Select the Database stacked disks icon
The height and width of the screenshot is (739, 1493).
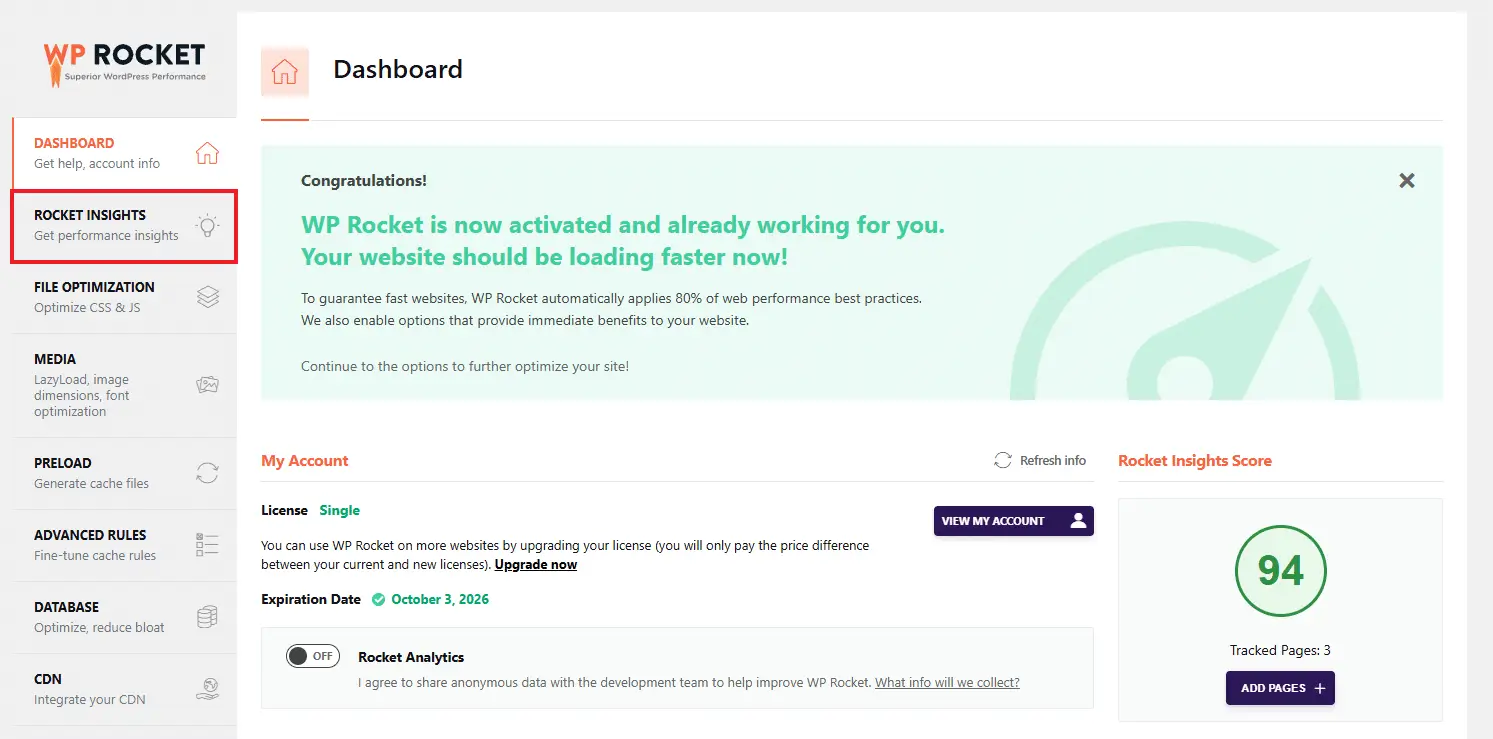click(207, 616)
